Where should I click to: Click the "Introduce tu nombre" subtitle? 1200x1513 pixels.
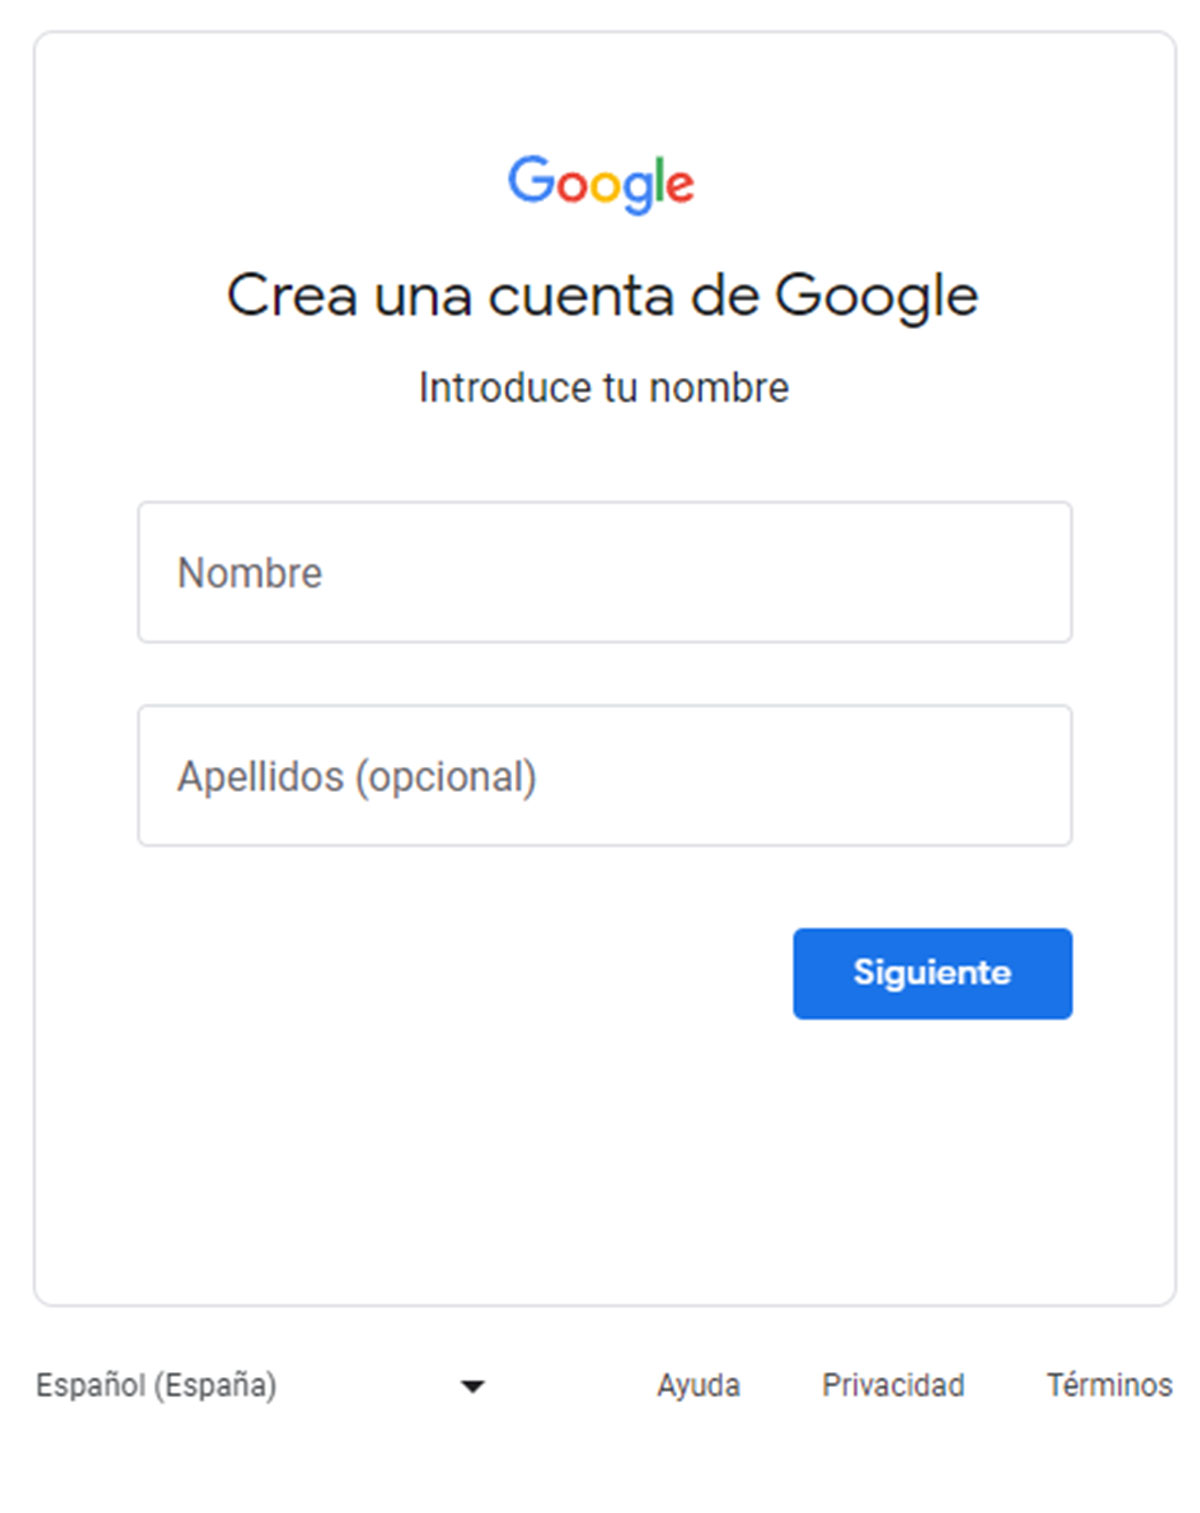603,387
